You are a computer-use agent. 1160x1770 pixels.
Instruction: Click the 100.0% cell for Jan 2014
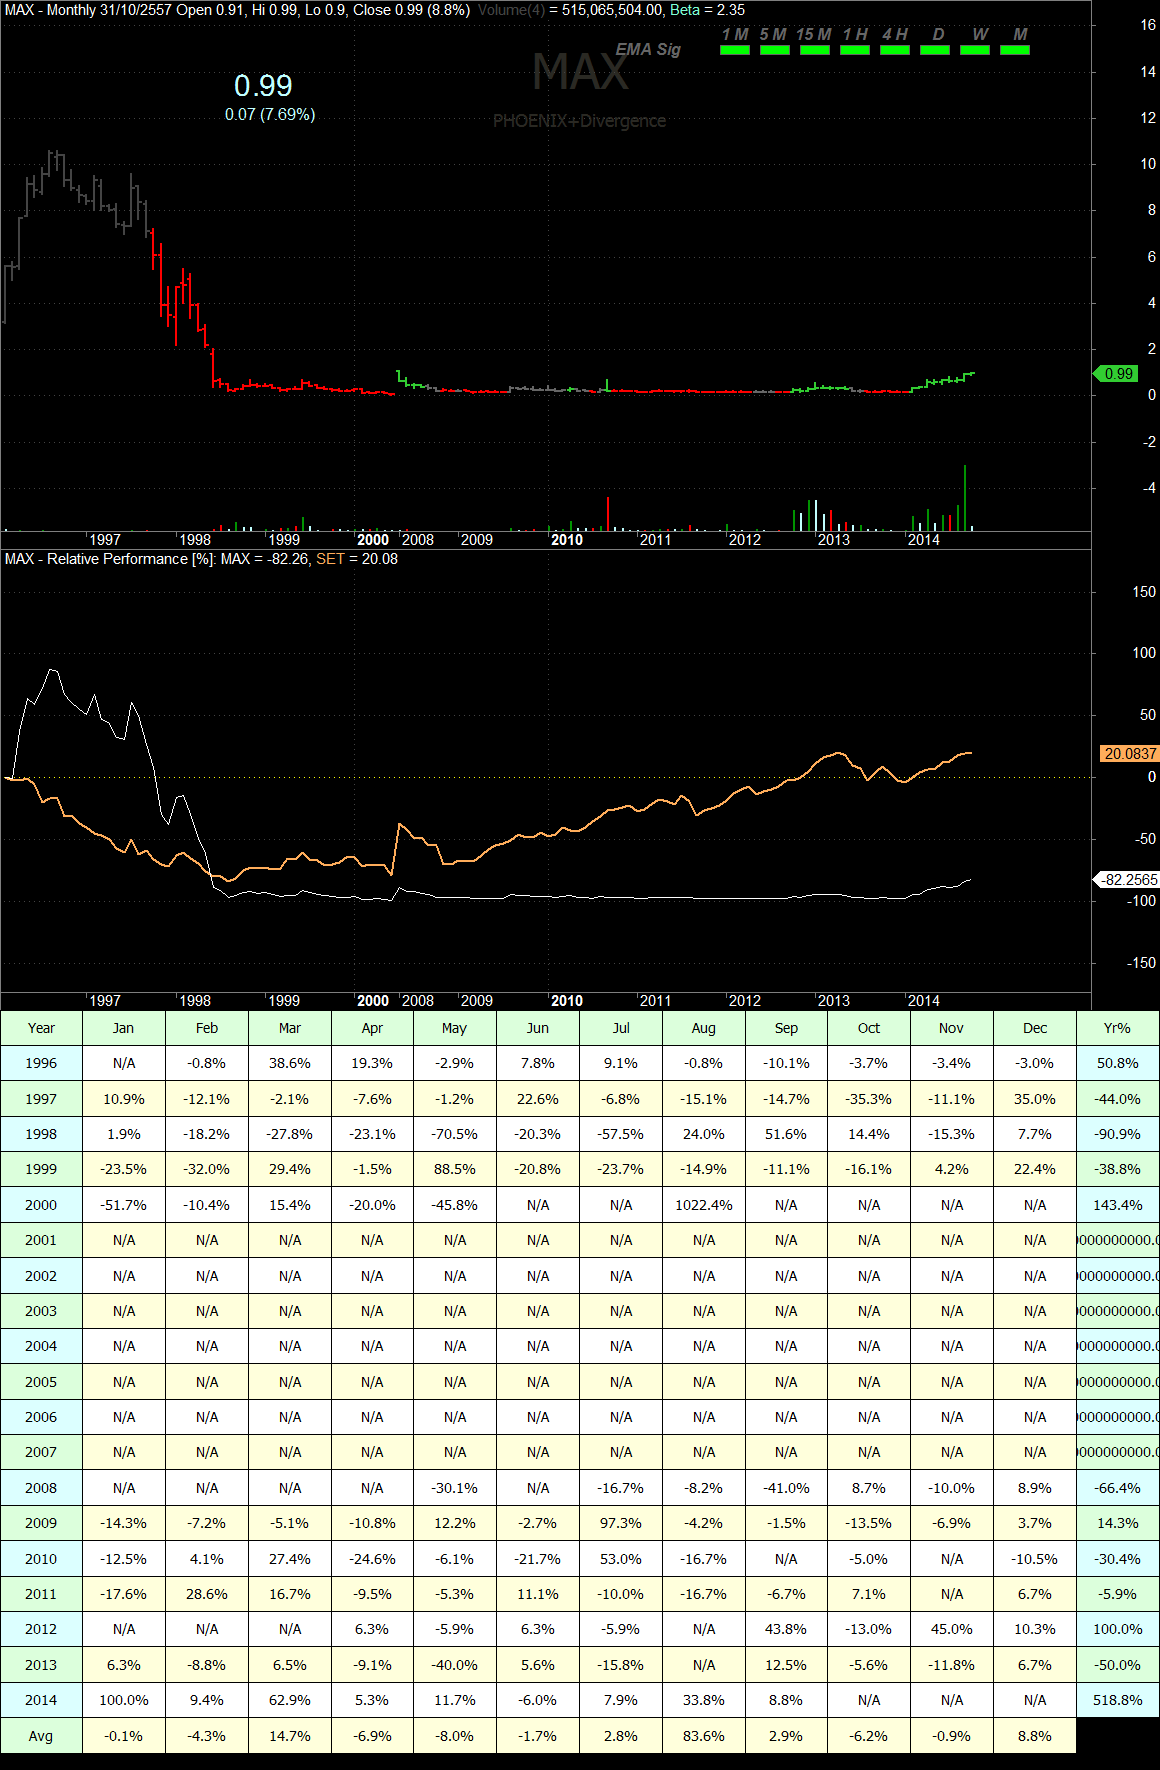124,1700
